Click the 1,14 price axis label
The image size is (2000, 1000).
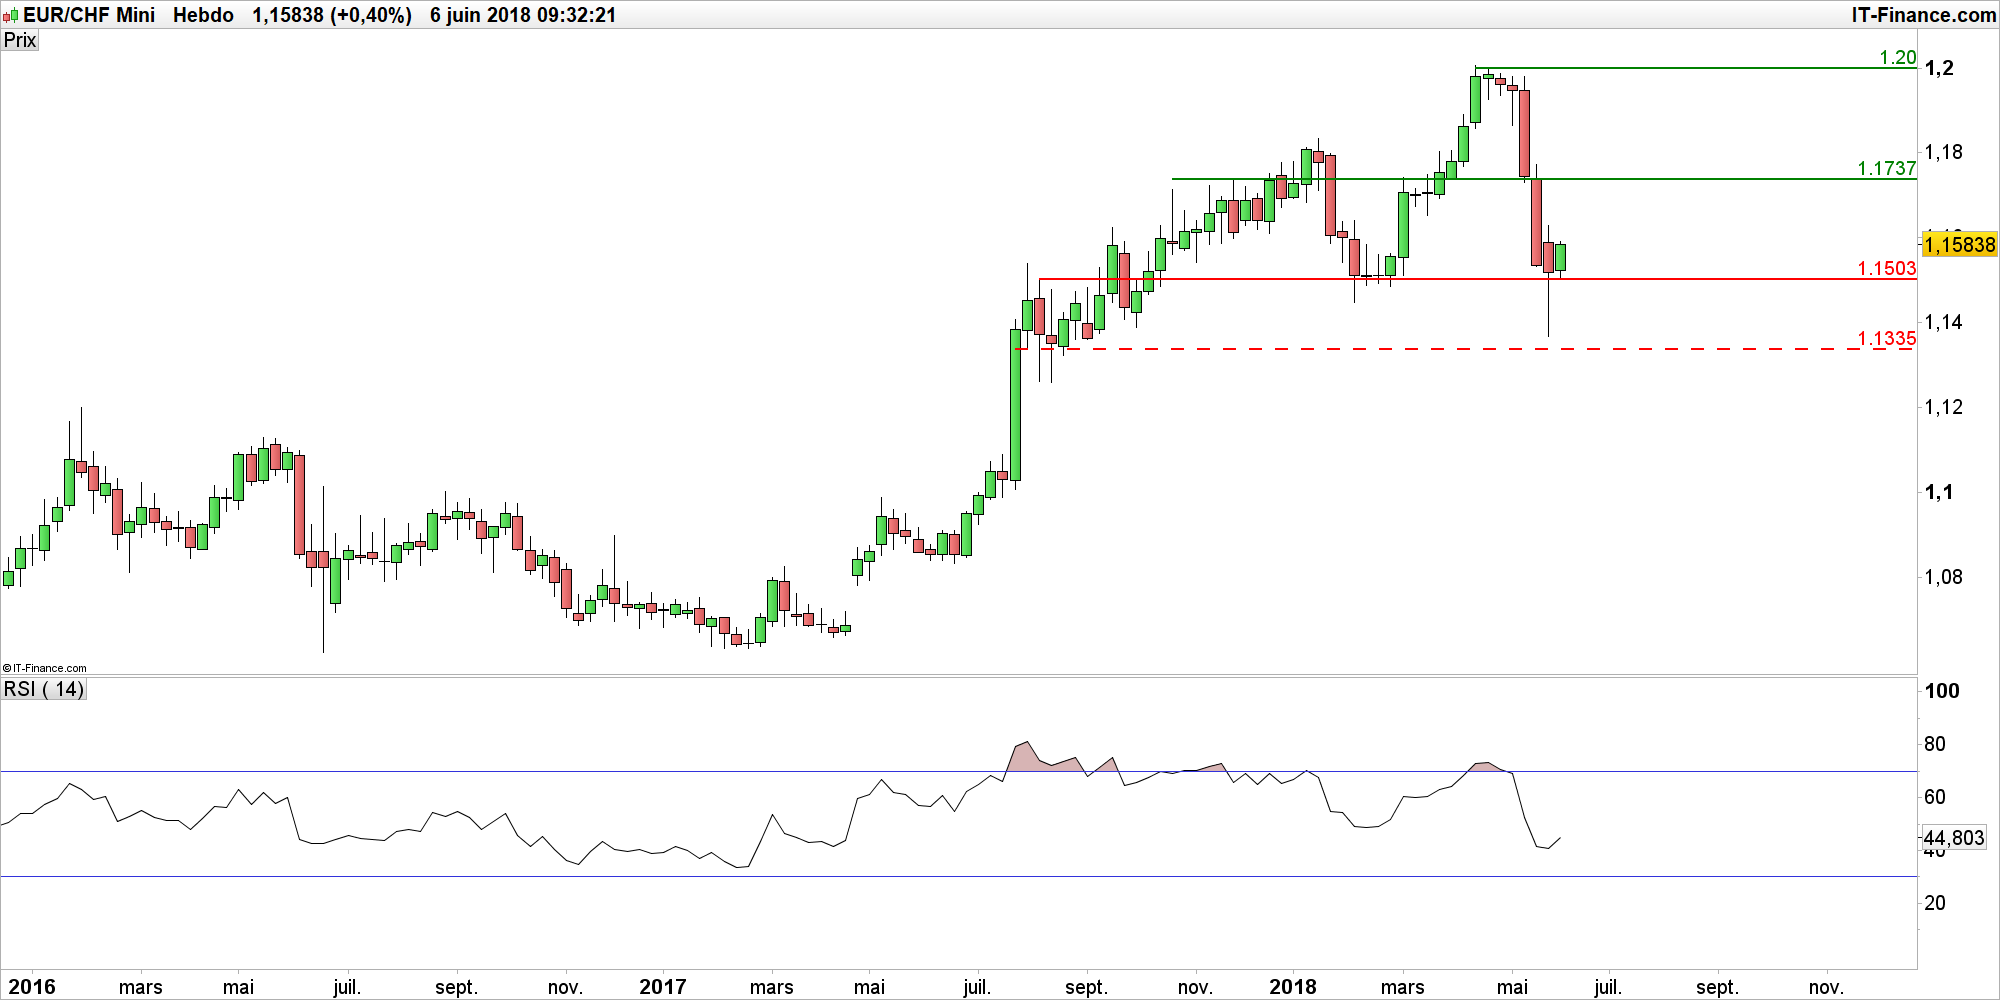[x=1944, y=322]
